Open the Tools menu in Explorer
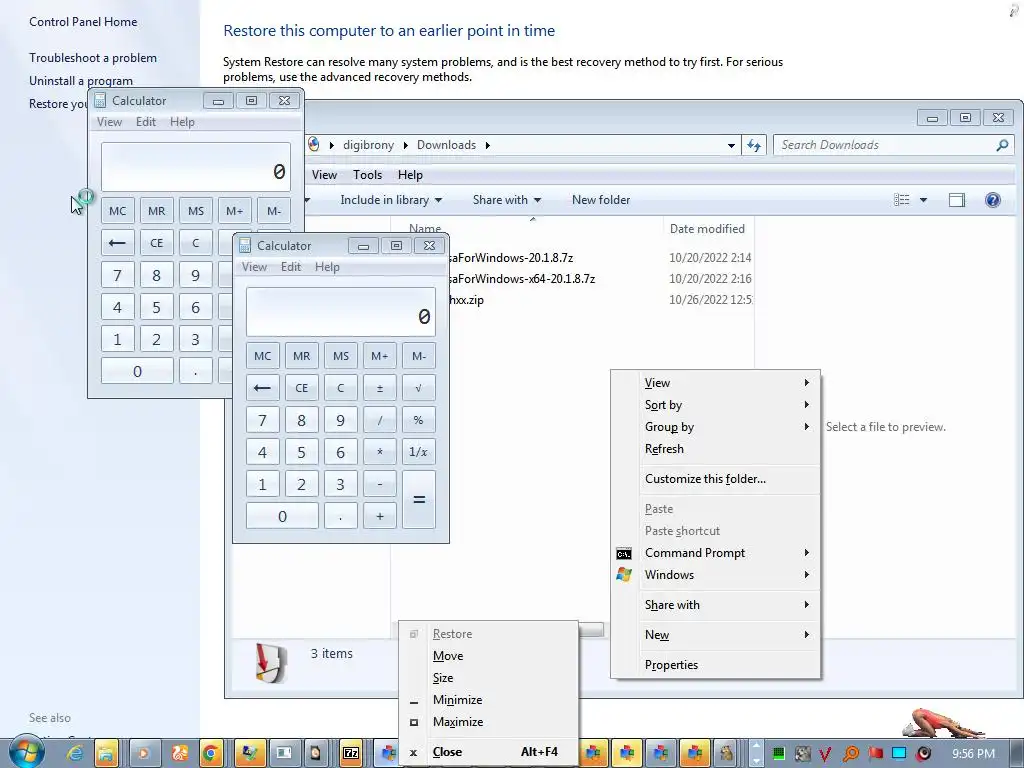1024x768 pixels. tap(368, 175)
